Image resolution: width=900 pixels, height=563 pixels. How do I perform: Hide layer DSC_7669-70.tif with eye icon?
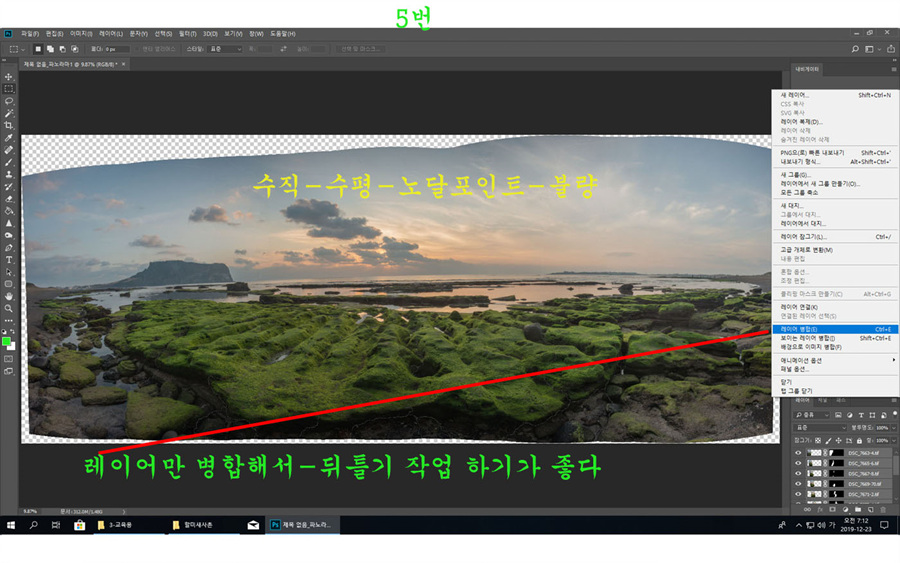[798, 484]
